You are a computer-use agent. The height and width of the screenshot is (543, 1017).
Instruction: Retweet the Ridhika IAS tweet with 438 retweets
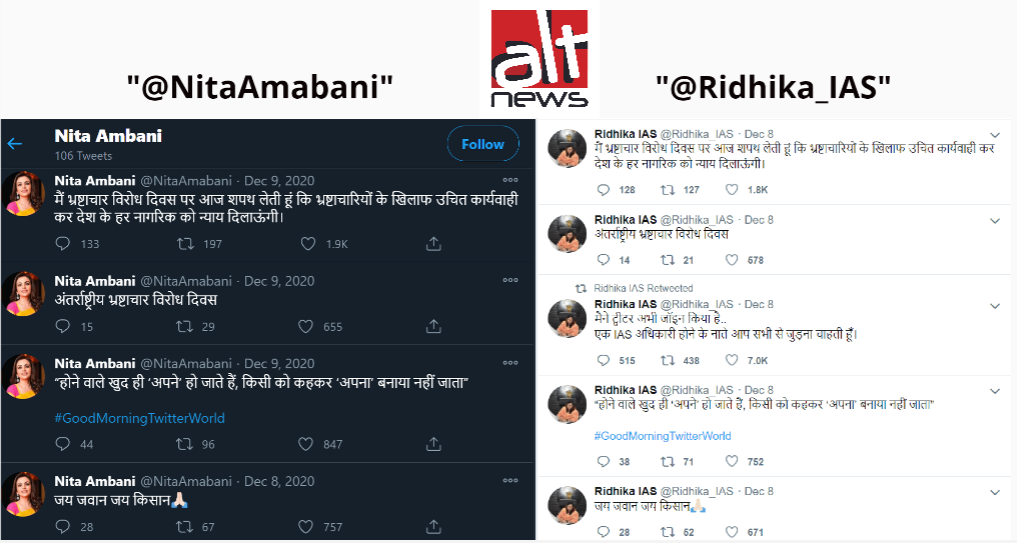tap(667, 360)
